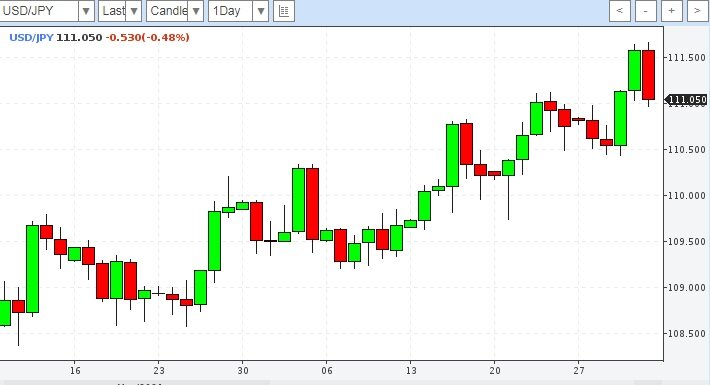Image resolution: width=710 pixels, height=385 pixels.
Task: Click date label 20 on time axis
Action: (x=495, y=371)
